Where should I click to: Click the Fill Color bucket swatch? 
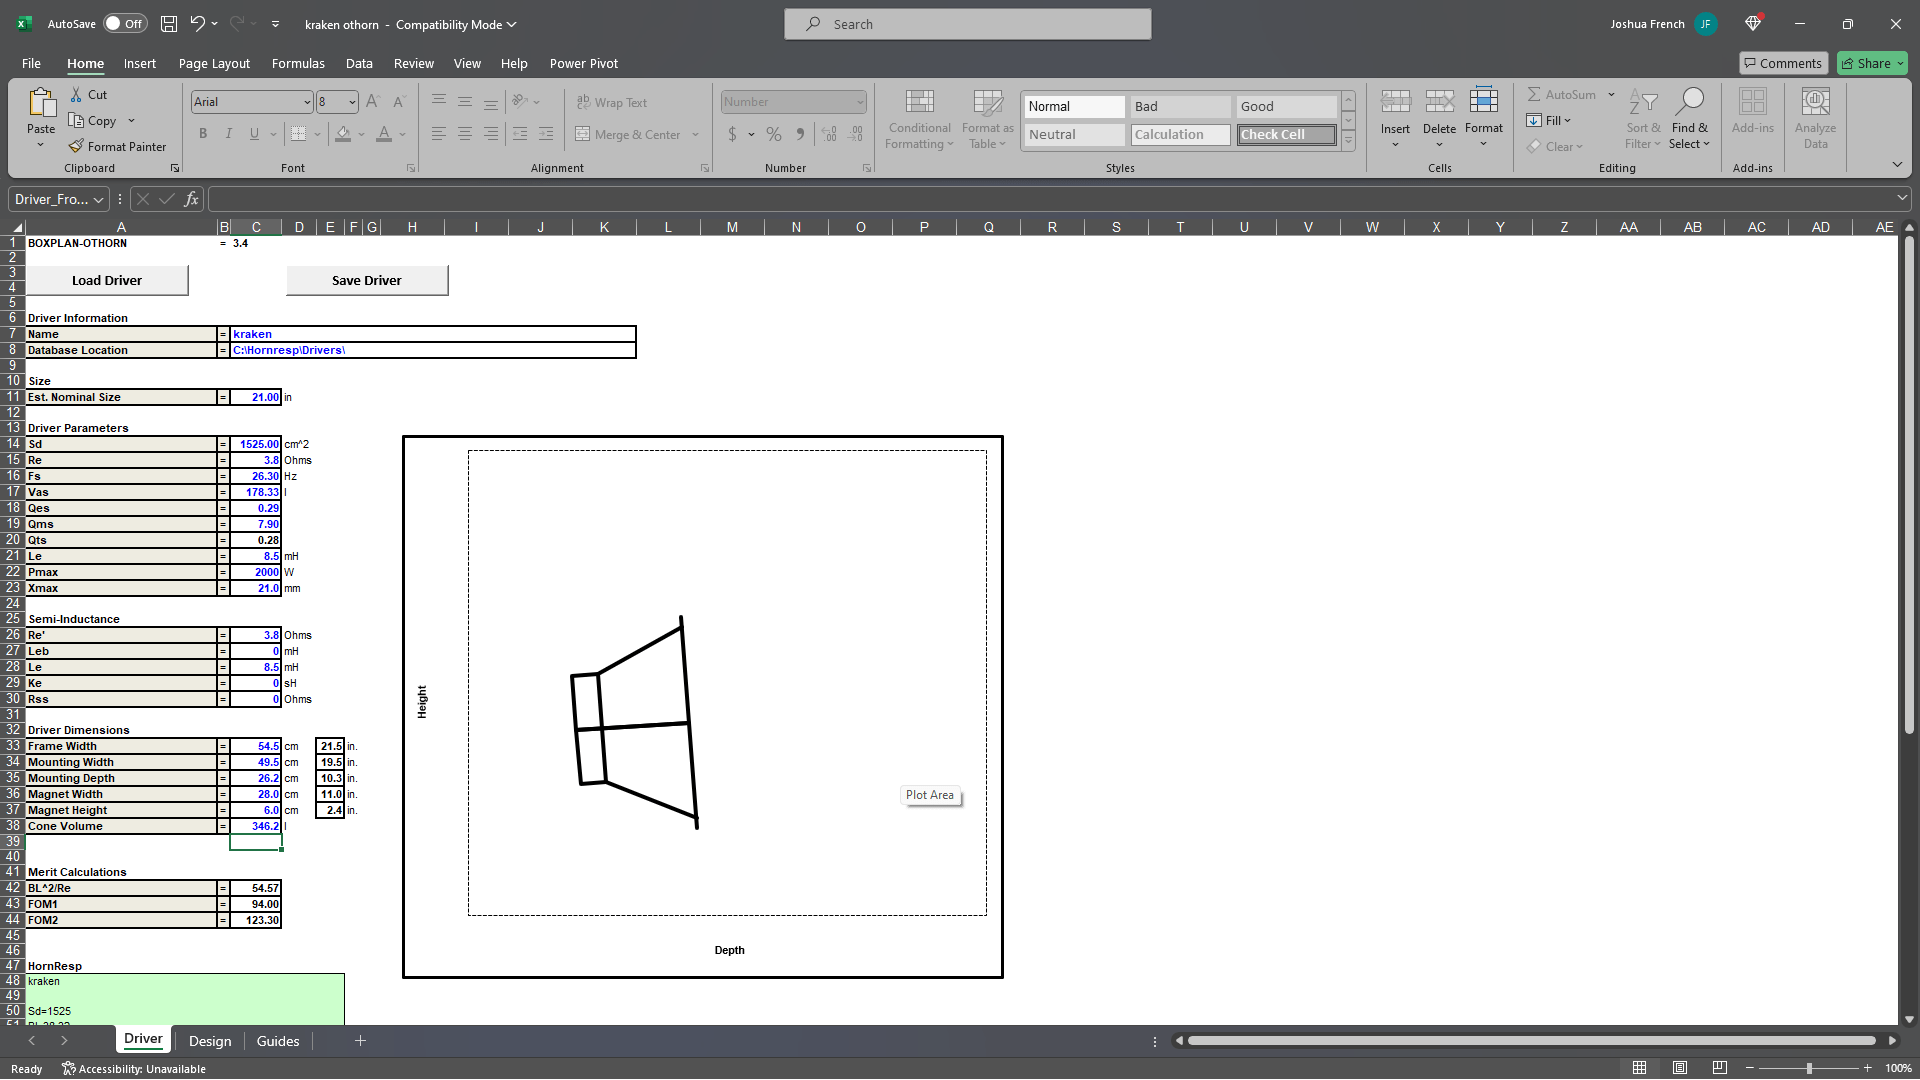coord(343,134)
